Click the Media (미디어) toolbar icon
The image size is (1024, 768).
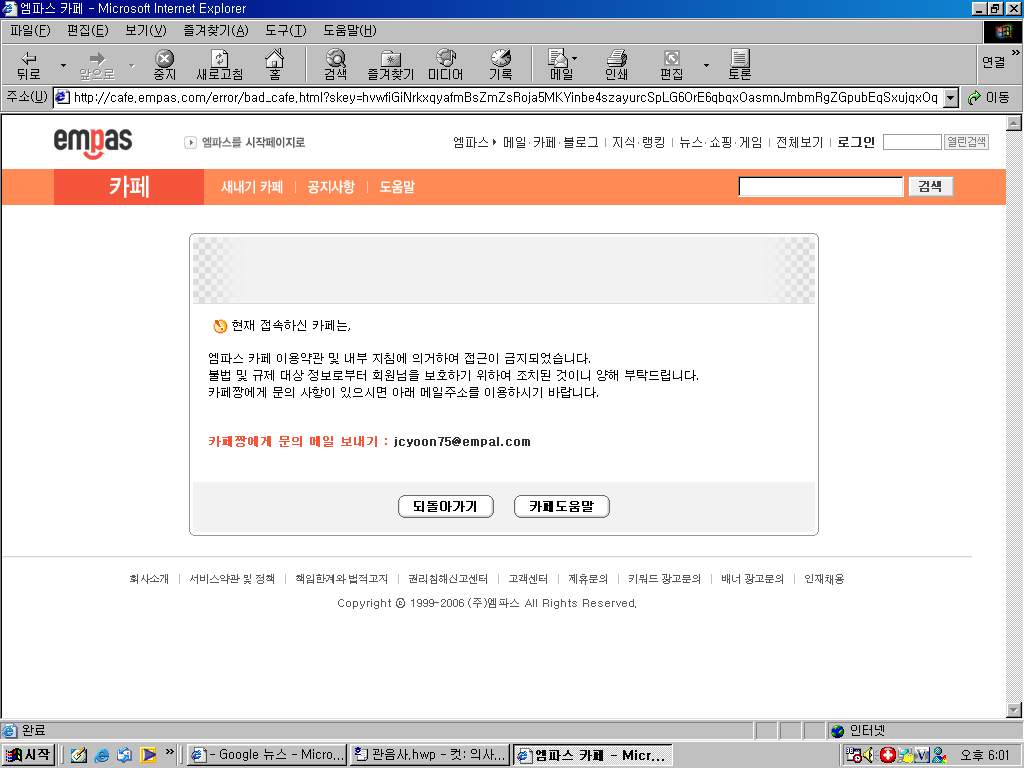pos(445,65)
